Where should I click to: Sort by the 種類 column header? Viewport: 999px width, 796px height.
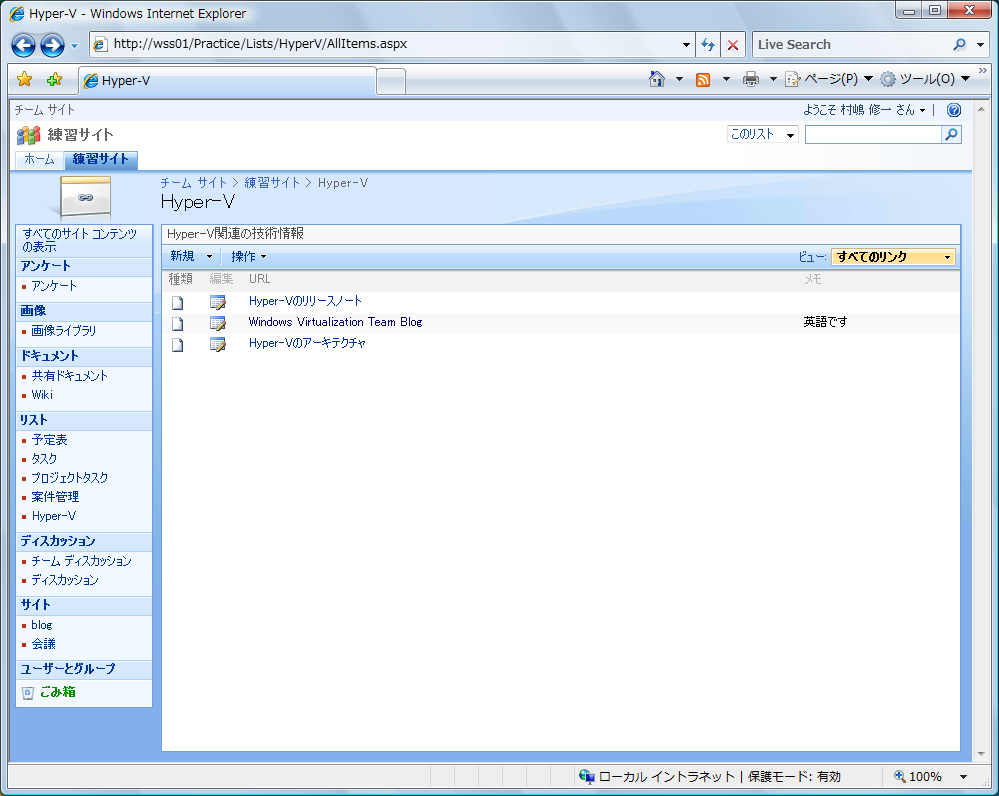coord(180,279)
